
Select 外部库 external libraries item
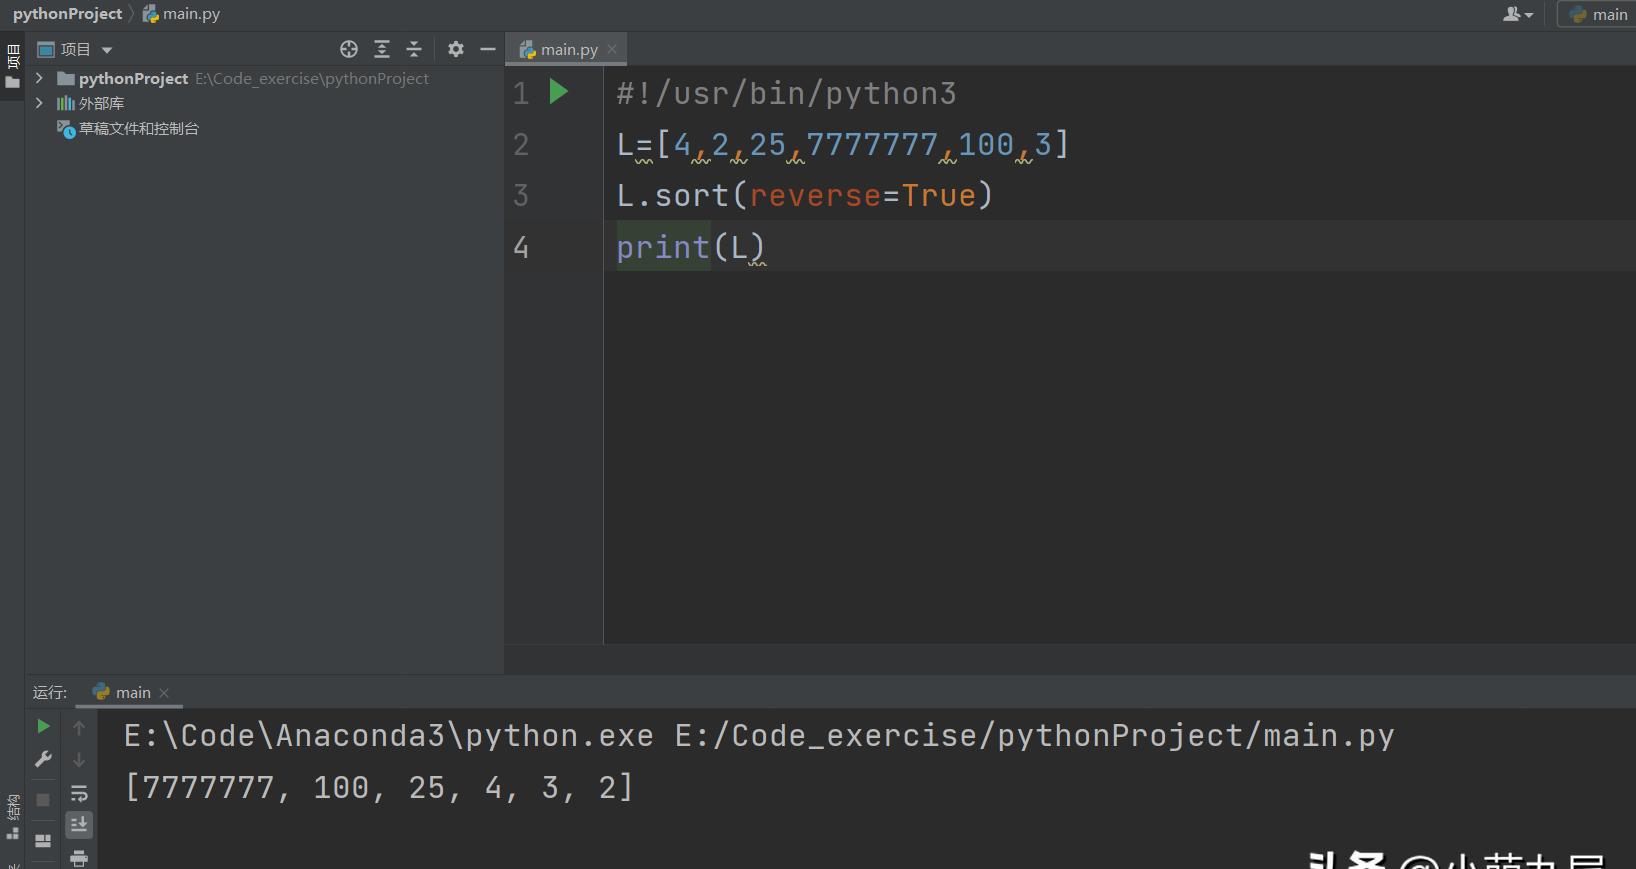click(x=90, y=103)
